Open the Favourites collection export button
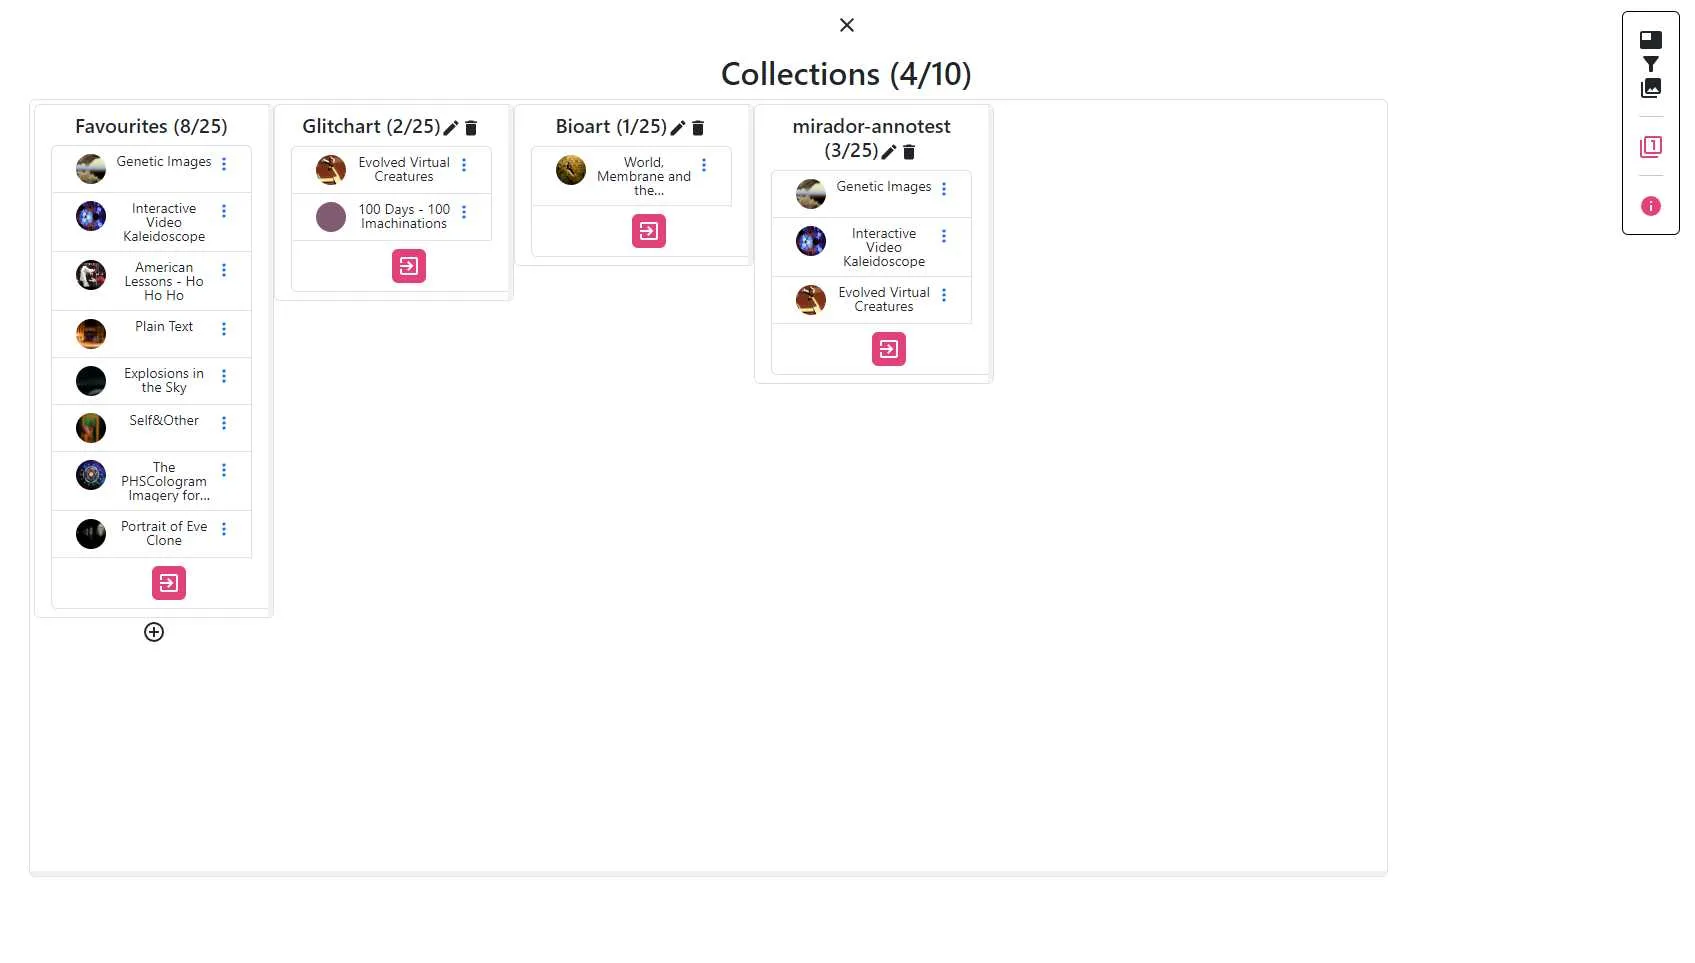The height and width of the screenshot is (963, 1695). [169, 583]
